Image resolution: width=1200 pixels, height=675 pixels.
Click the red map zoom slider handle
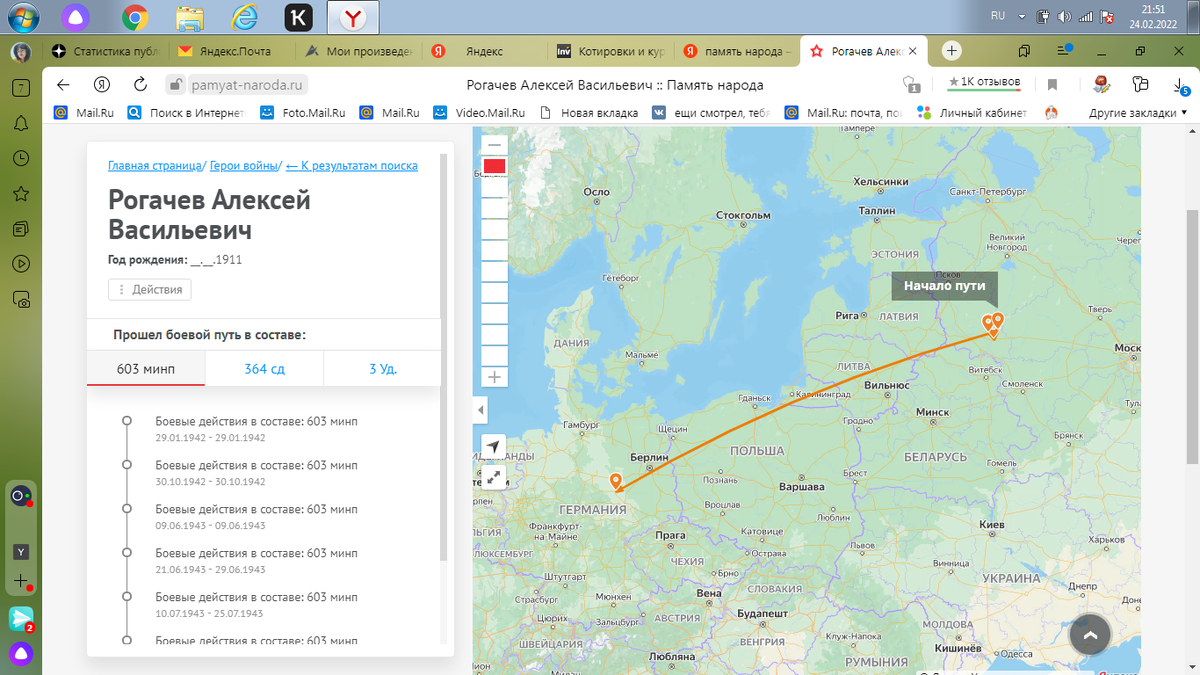pos(494,166)
